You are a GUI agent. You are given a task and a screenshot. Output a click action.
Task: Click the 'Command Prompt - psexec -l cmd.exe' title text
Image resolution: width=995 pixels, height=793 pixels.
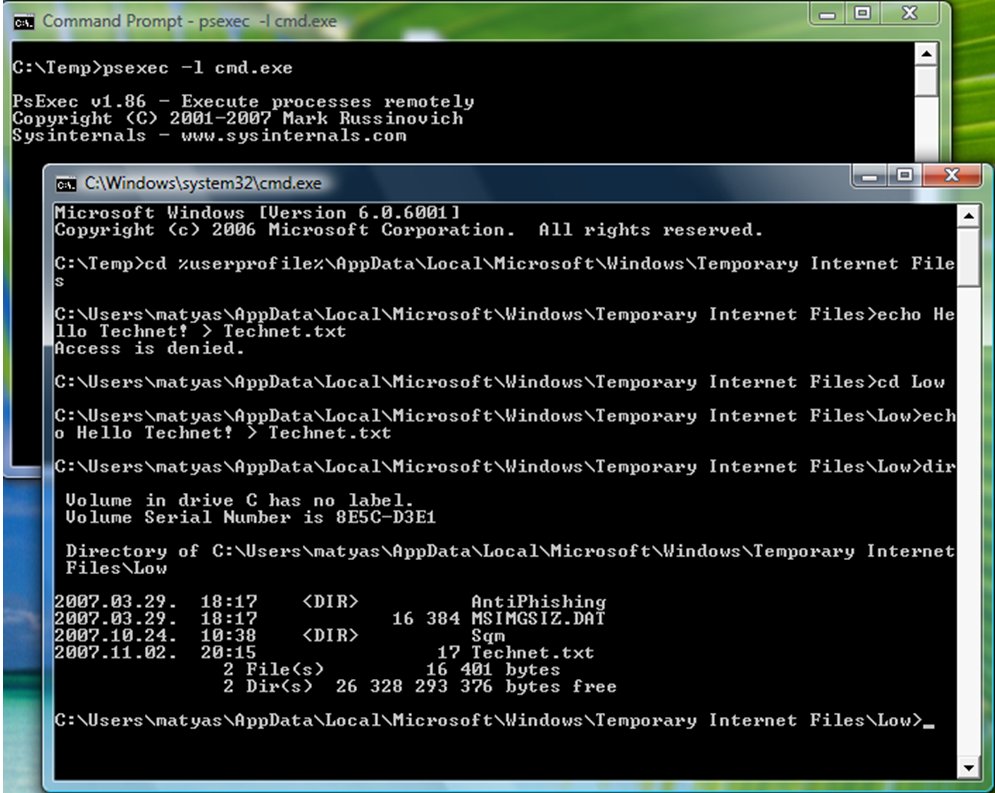tap(189, 22)
